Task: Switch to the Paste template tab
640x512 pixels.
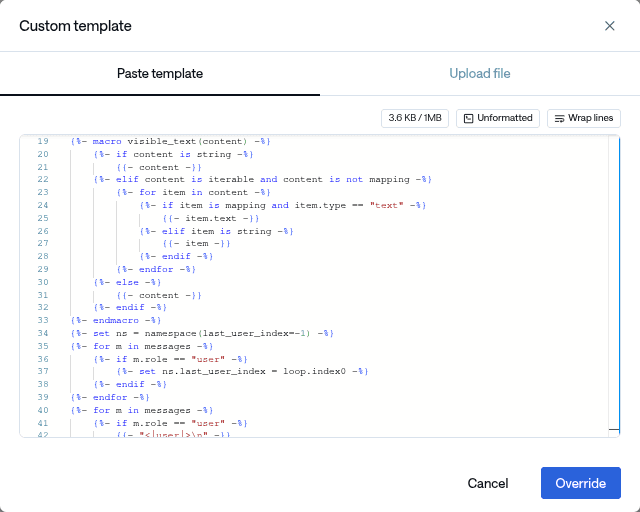Action: [x=160, y=74]
